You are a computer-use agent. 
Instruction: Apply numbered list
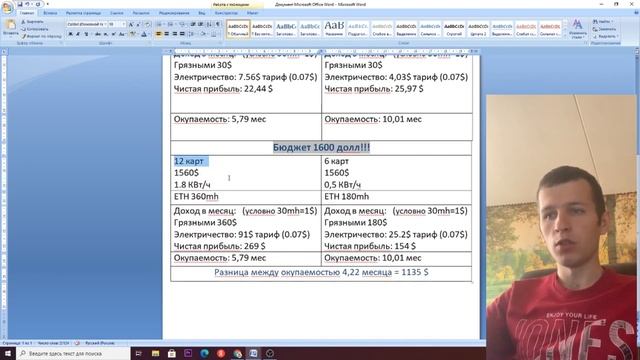pyautogui.click(x=170, y=24)
